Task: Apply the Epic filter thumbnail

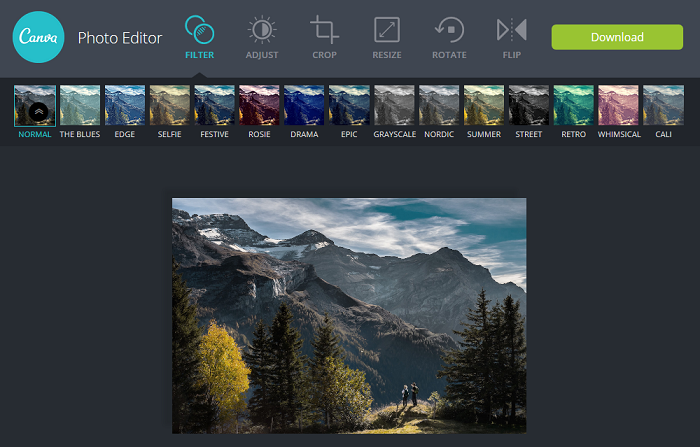Action: 349,105
